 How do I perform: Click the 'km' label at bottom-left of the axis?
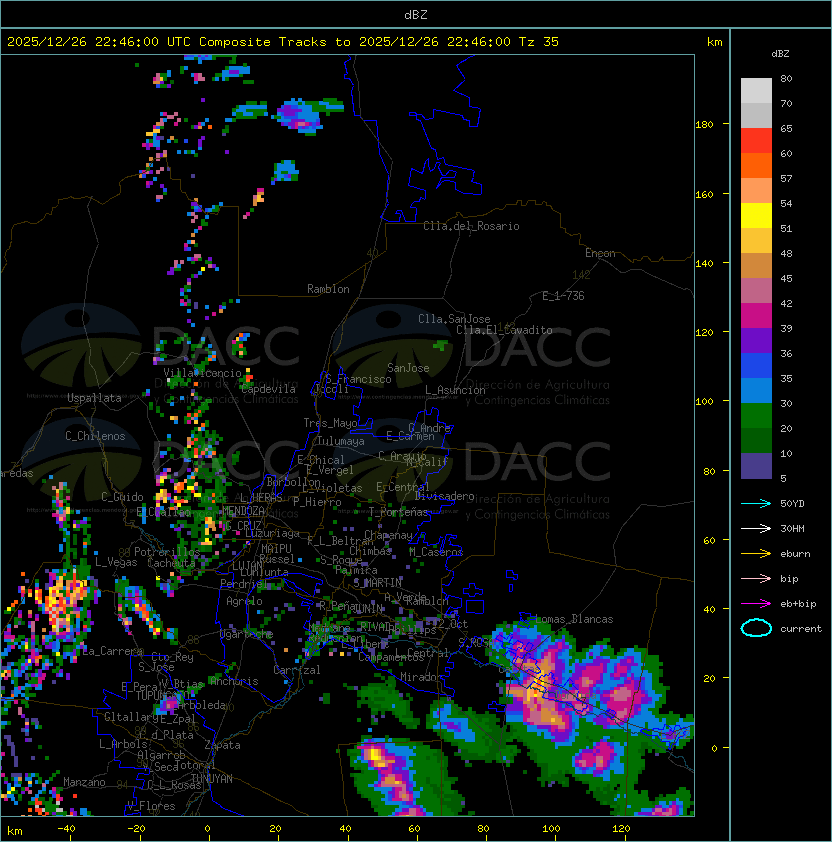(x=15, y=831)
